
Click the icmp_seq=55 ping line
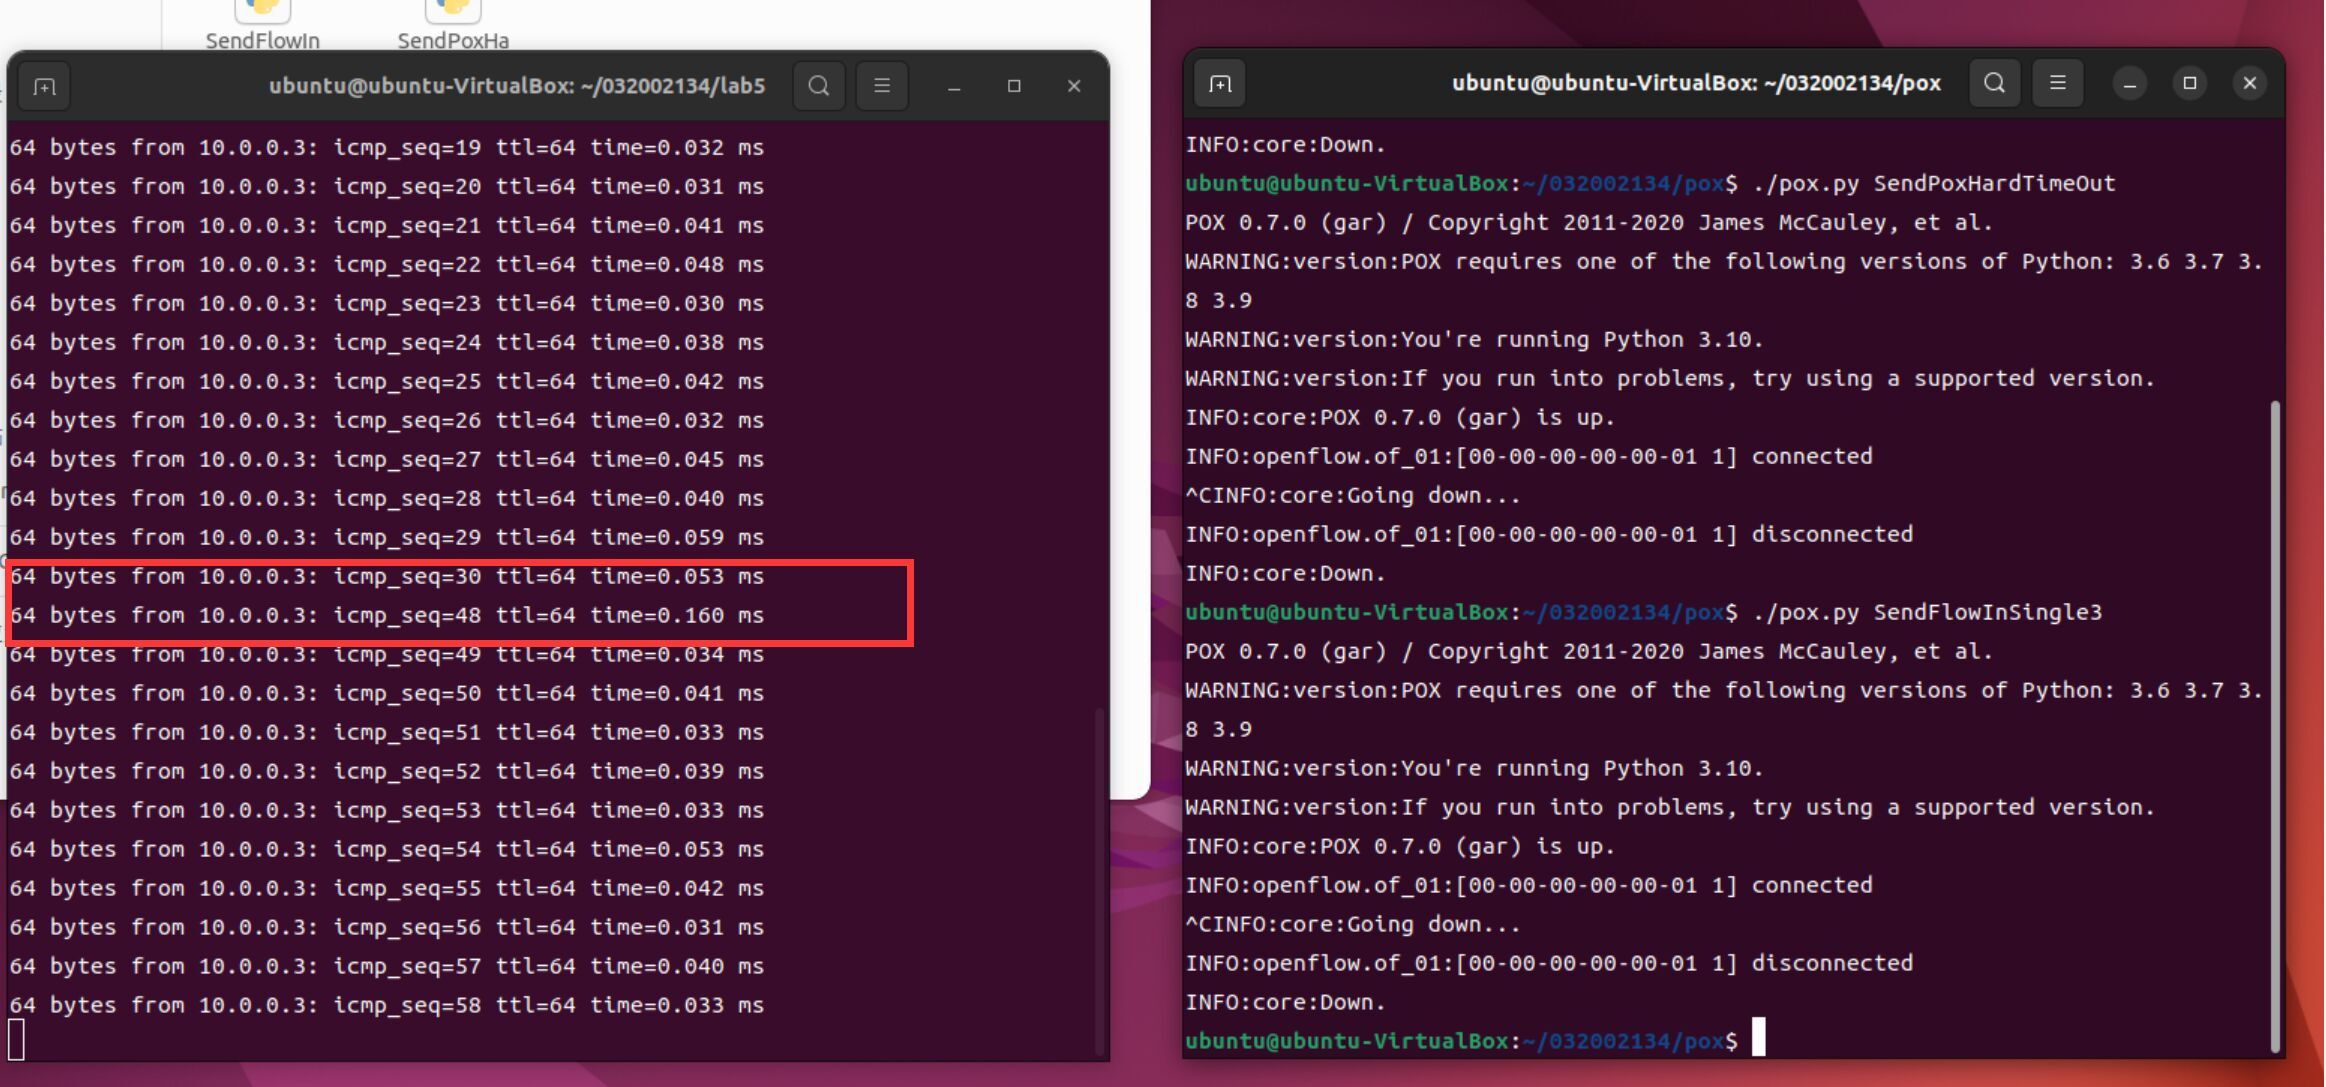pos(387,889)
